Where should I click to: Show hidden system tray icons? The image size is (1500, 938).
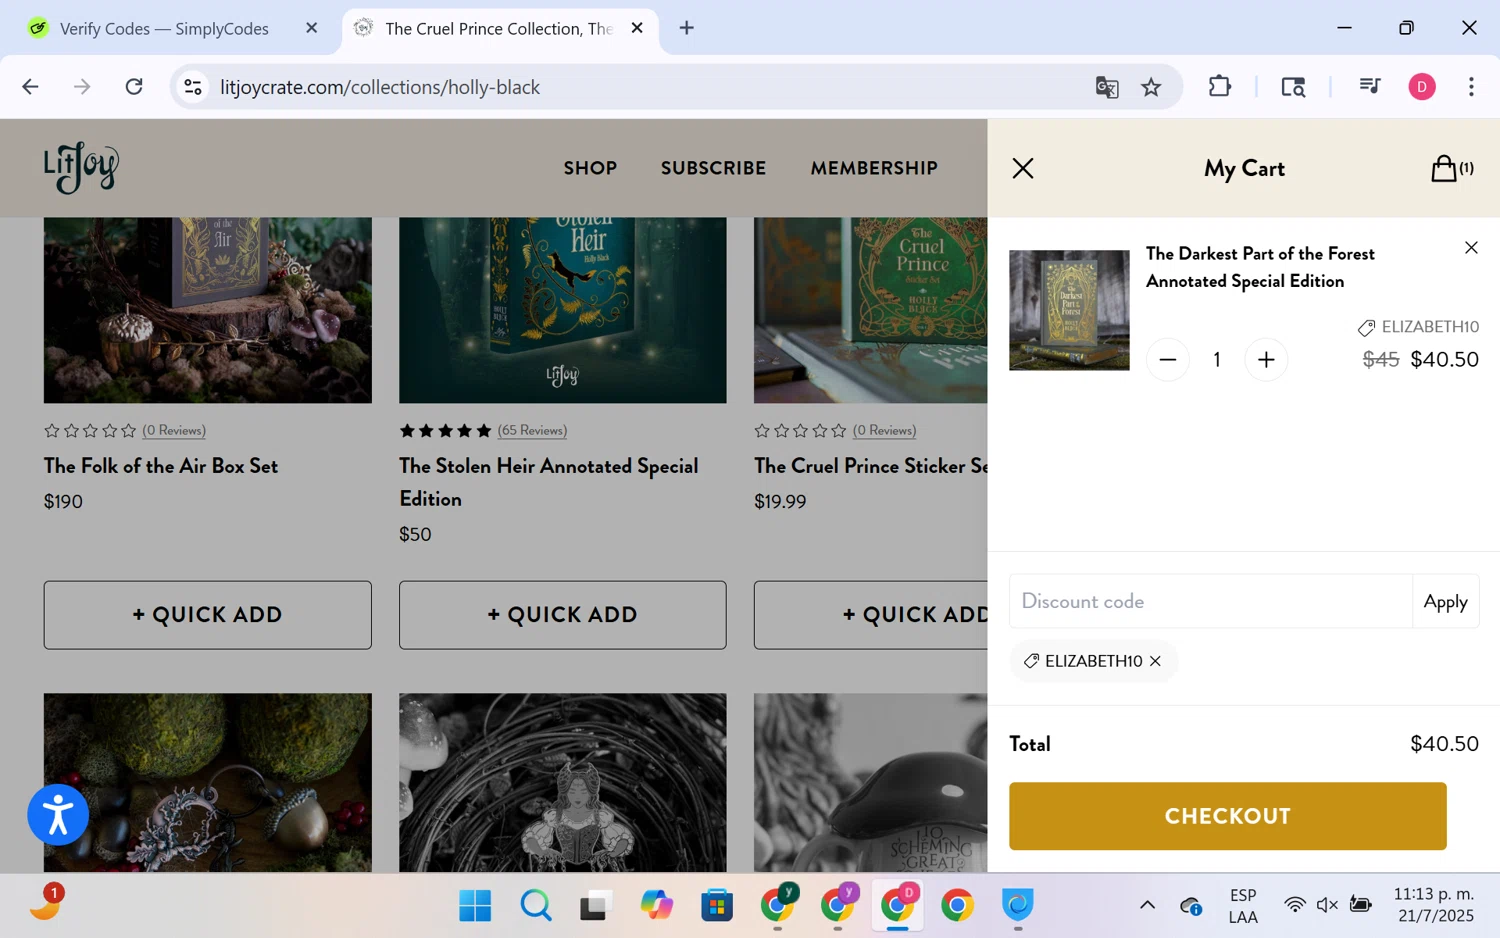tap(1147, 905)
